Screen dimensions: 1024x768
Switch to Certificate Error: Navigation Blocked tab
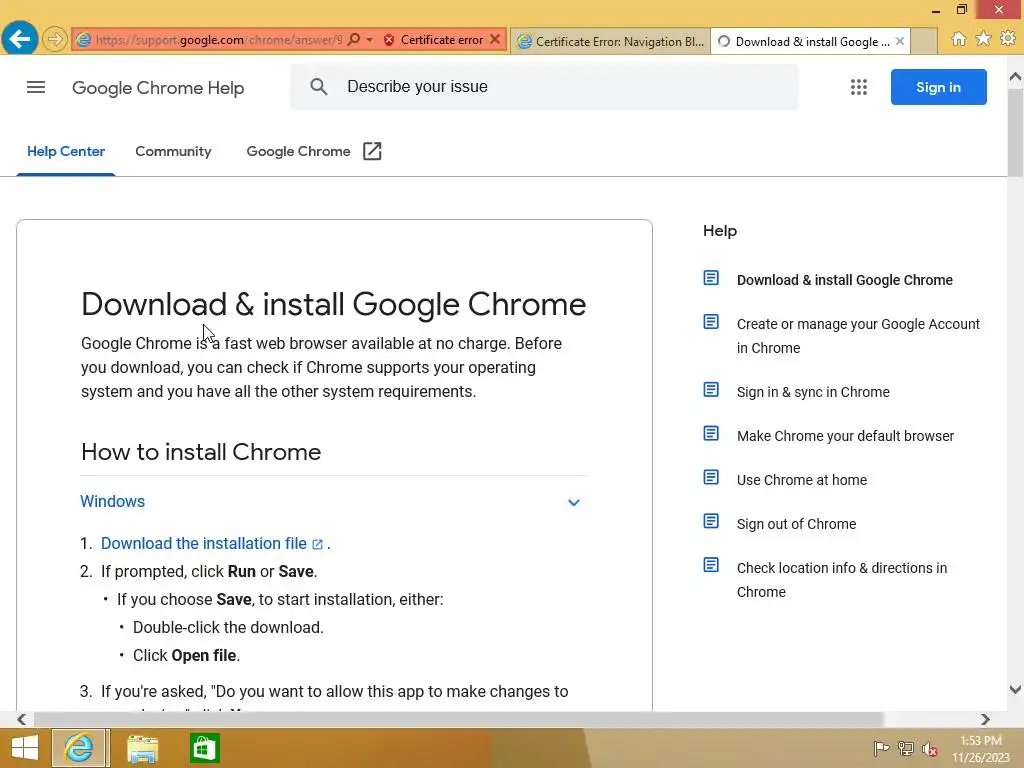tap(610, 41)
